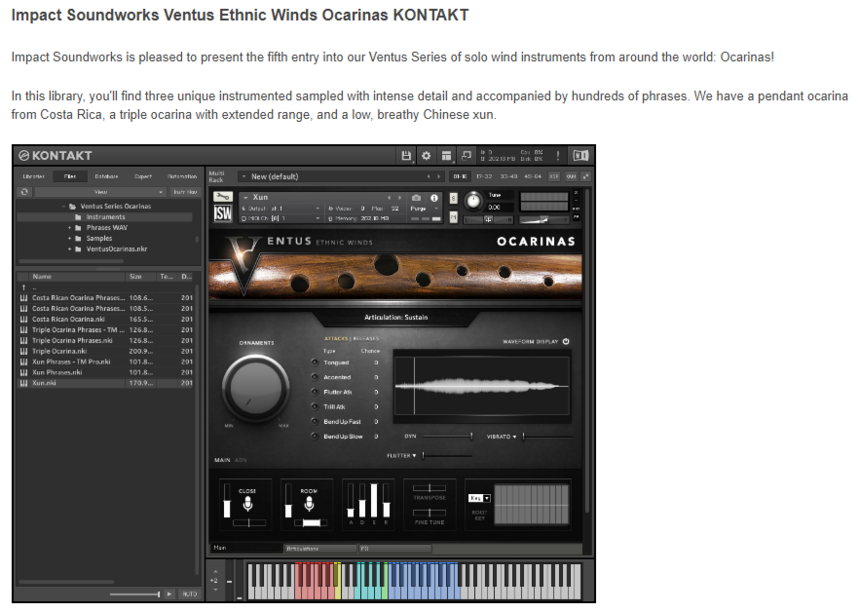Viewport: 860px width, 611px height.
Task: Click the AUTO preview button
Action: pyautogui.click(x=189, y=594)
